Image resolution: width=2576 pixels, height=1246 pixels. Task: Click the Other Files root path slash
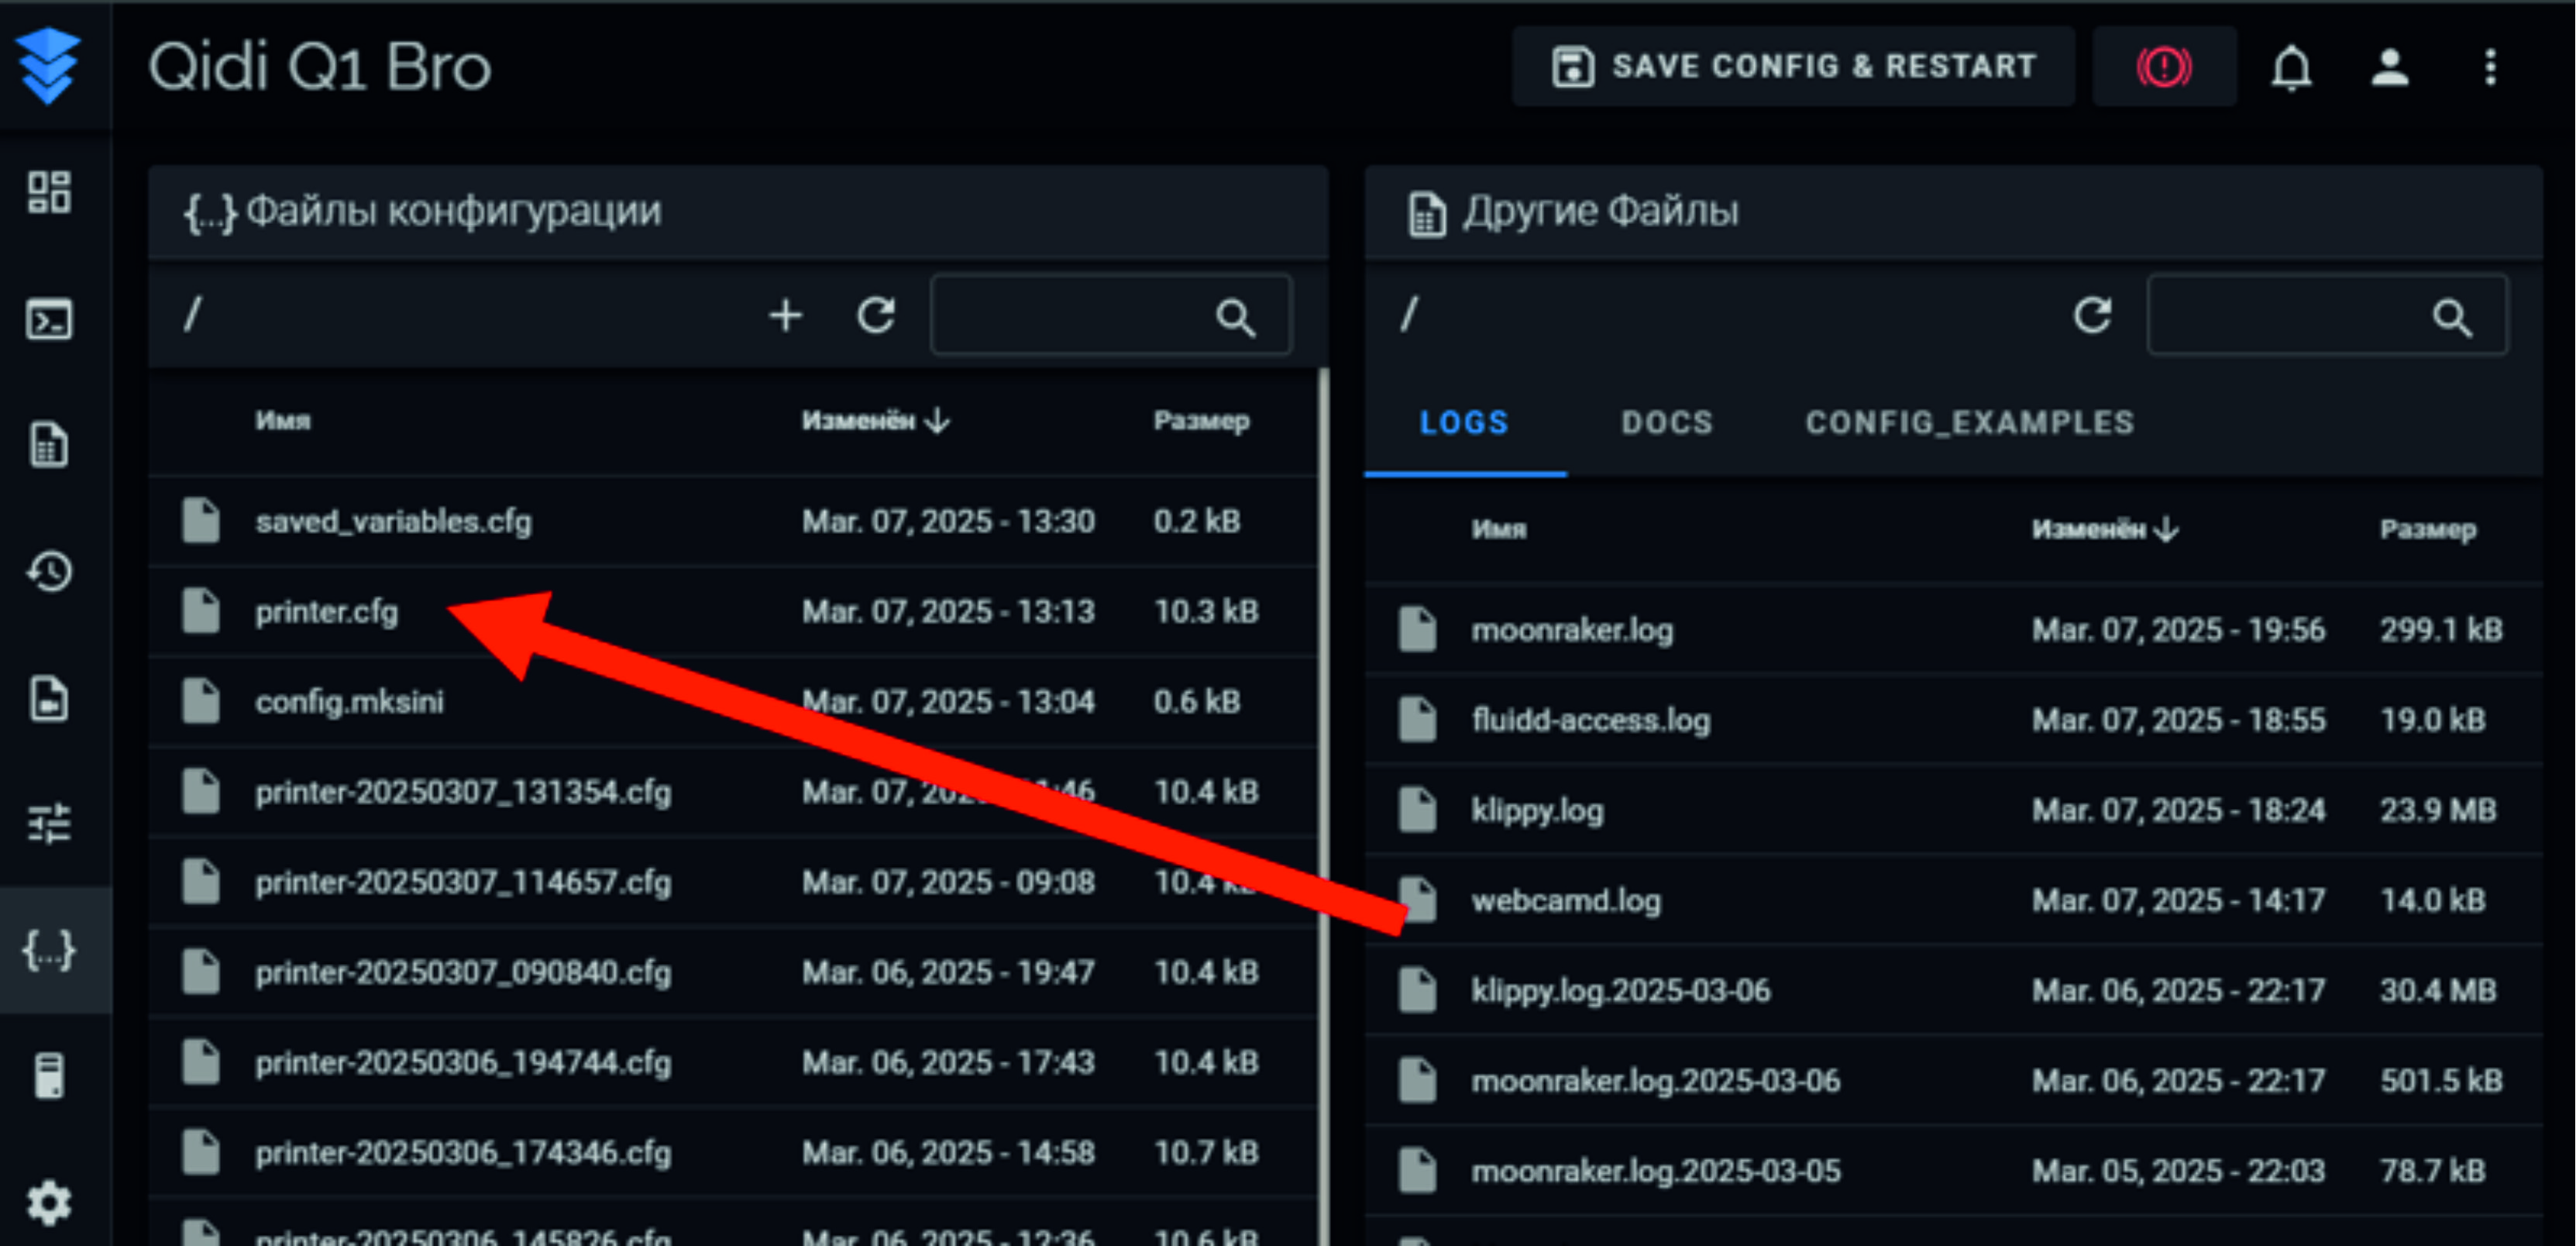(x=1409, y=315)
